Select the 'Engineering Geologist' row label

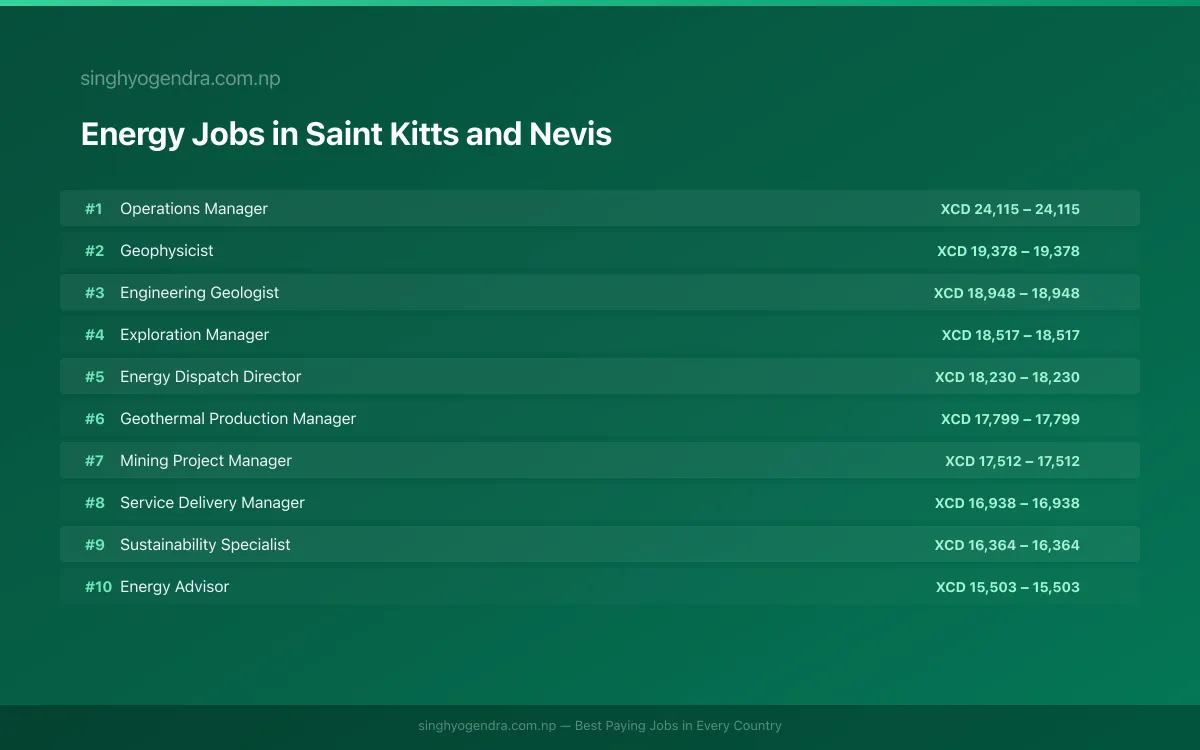(x=200, y=293)
